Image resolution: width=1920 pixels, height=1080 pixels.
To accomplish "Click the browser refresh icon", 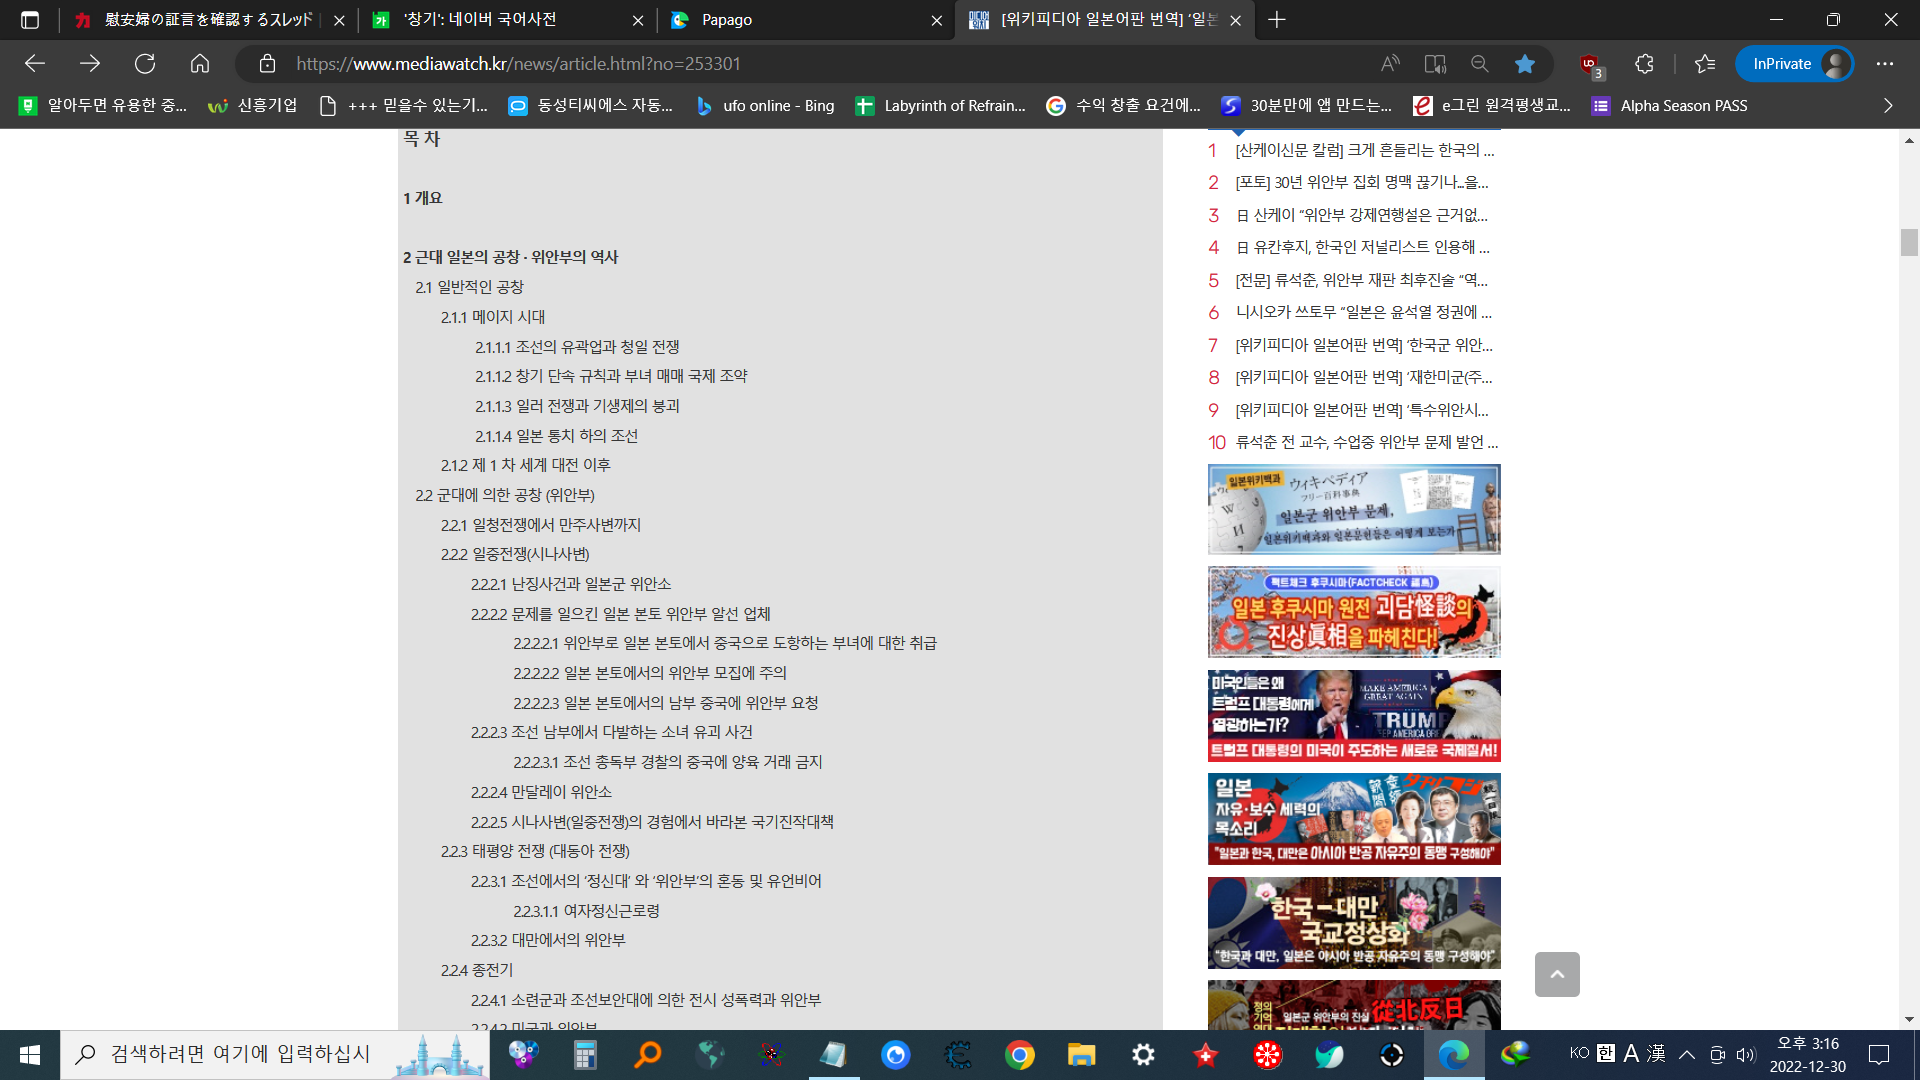I will [145, 64].
